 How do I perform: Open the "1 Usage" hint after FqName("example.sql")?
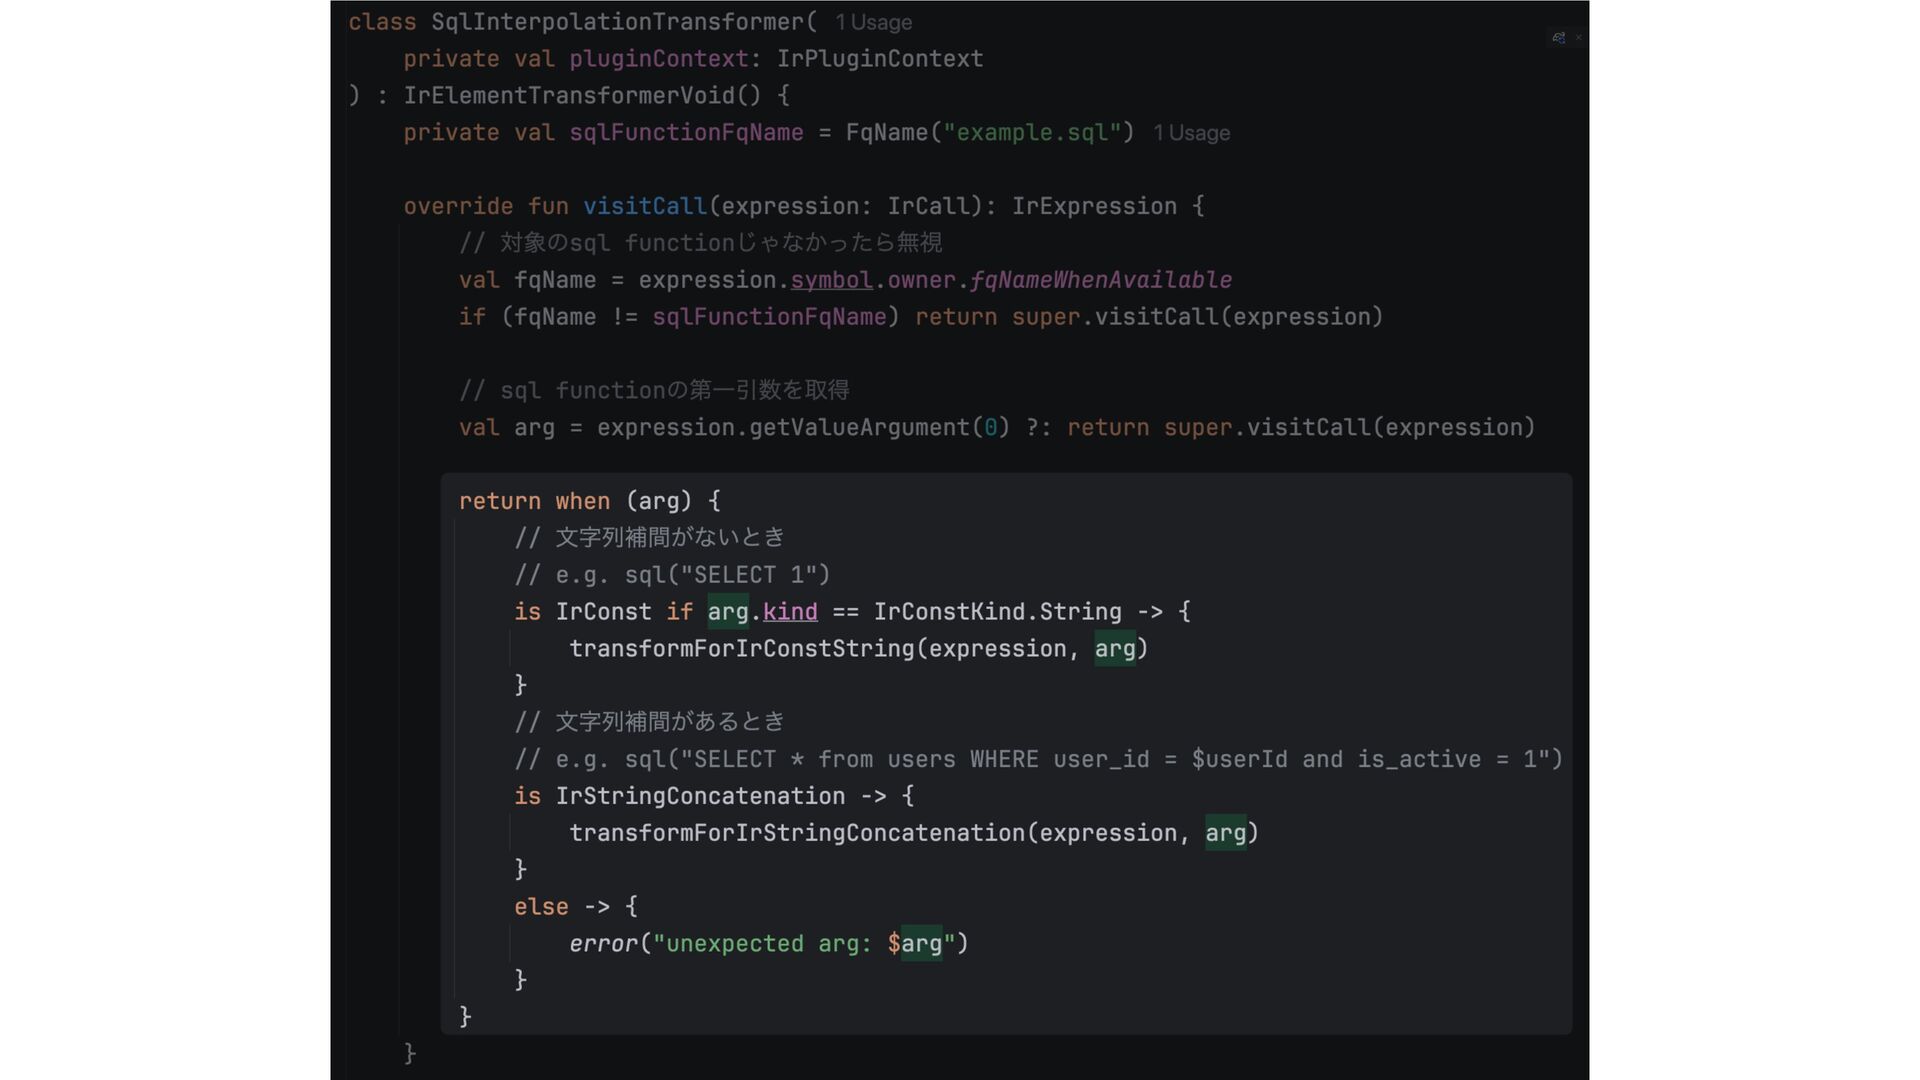1191,133
